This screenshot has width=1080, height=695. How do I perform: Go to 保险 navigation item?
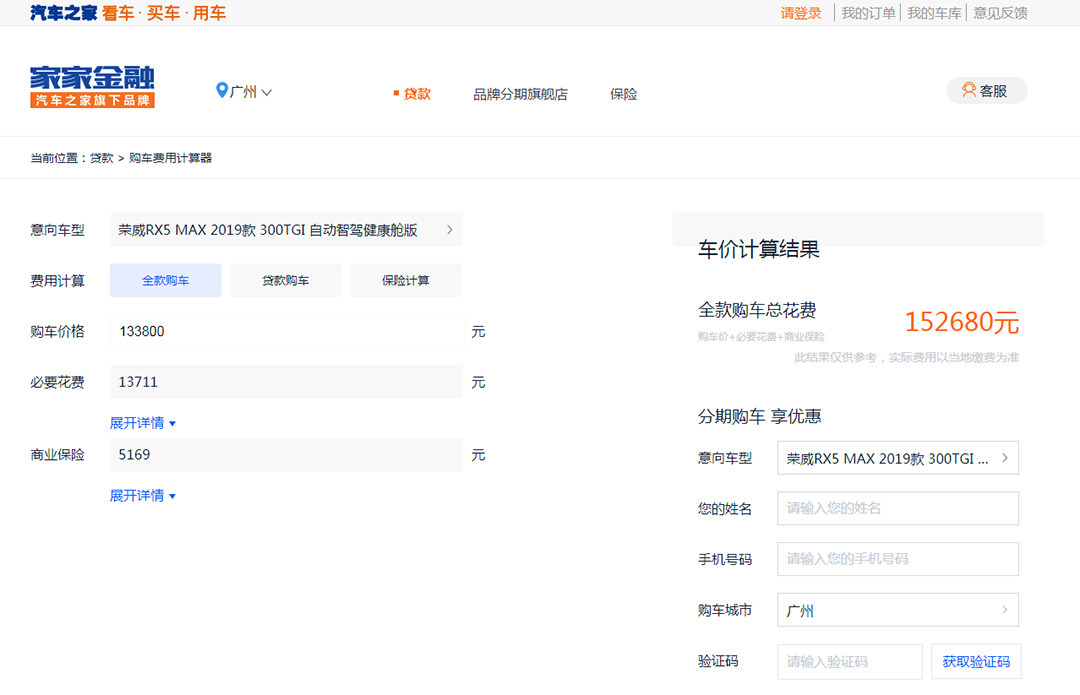[x=623, y=94]
